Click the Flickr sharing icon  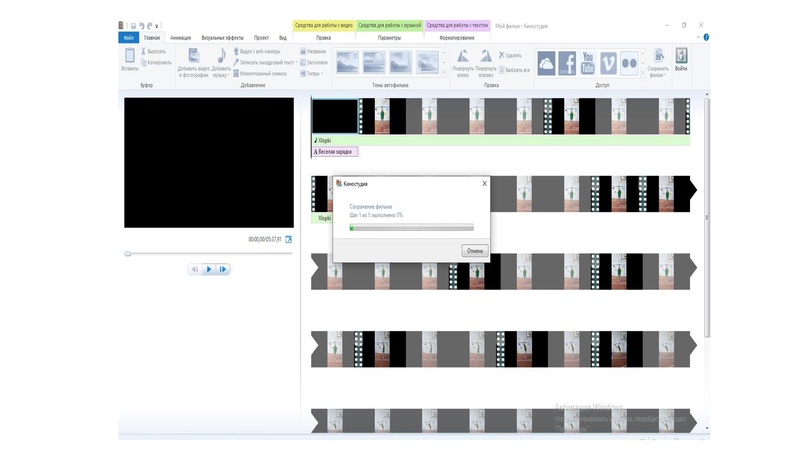pos(629,63)
